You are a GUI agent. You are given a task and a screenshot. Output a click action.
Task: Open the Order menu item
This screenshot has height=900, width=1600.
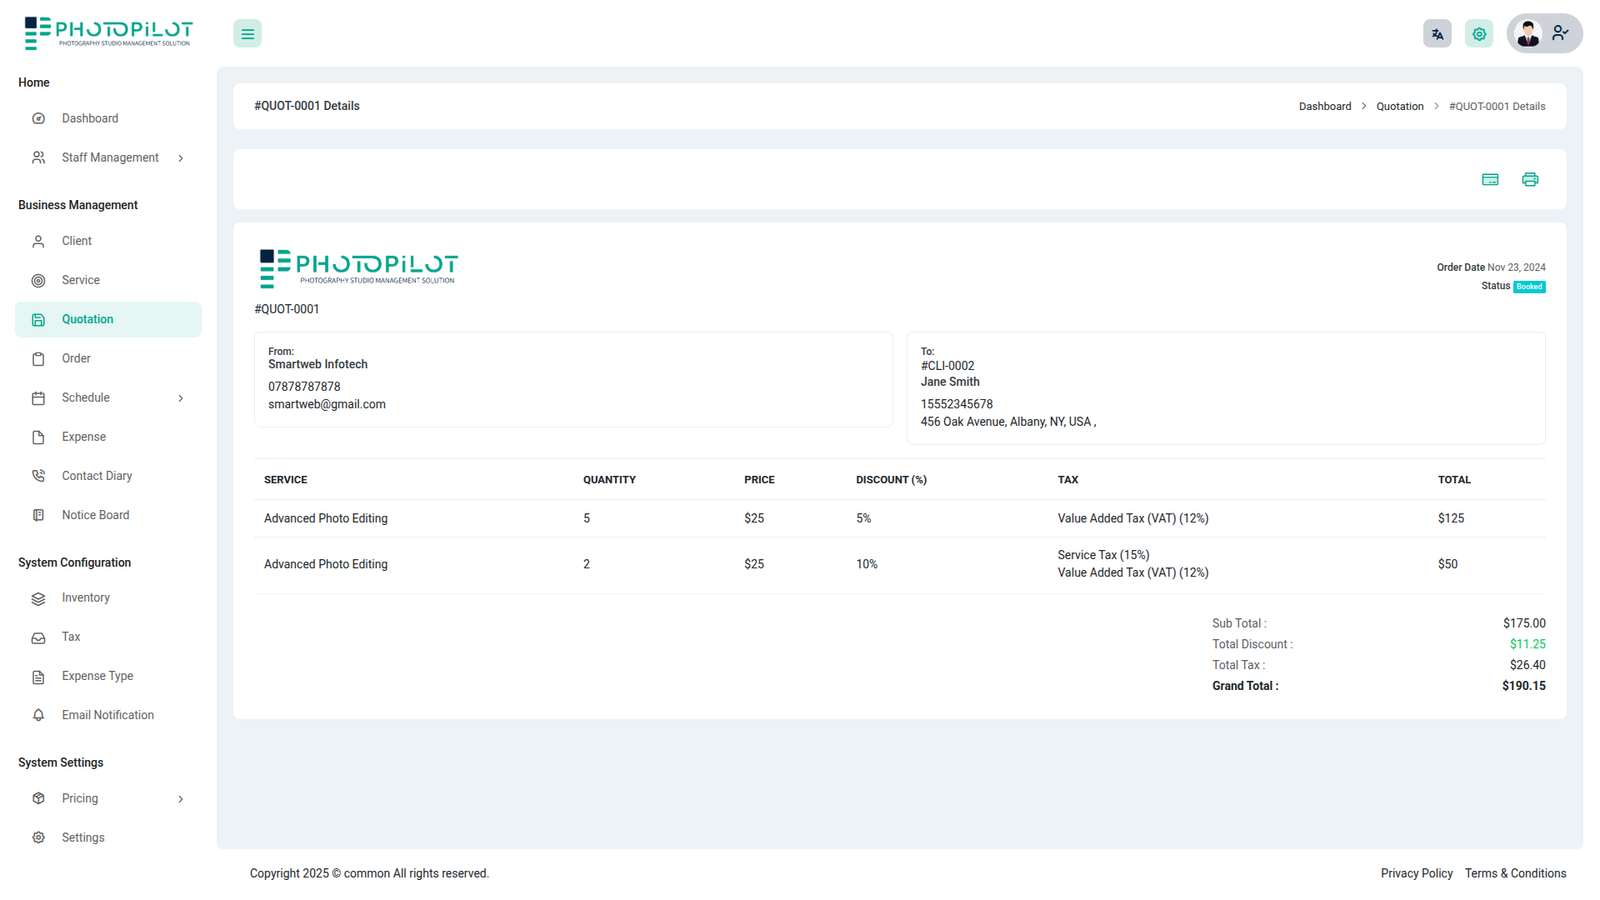click(76, 359)
